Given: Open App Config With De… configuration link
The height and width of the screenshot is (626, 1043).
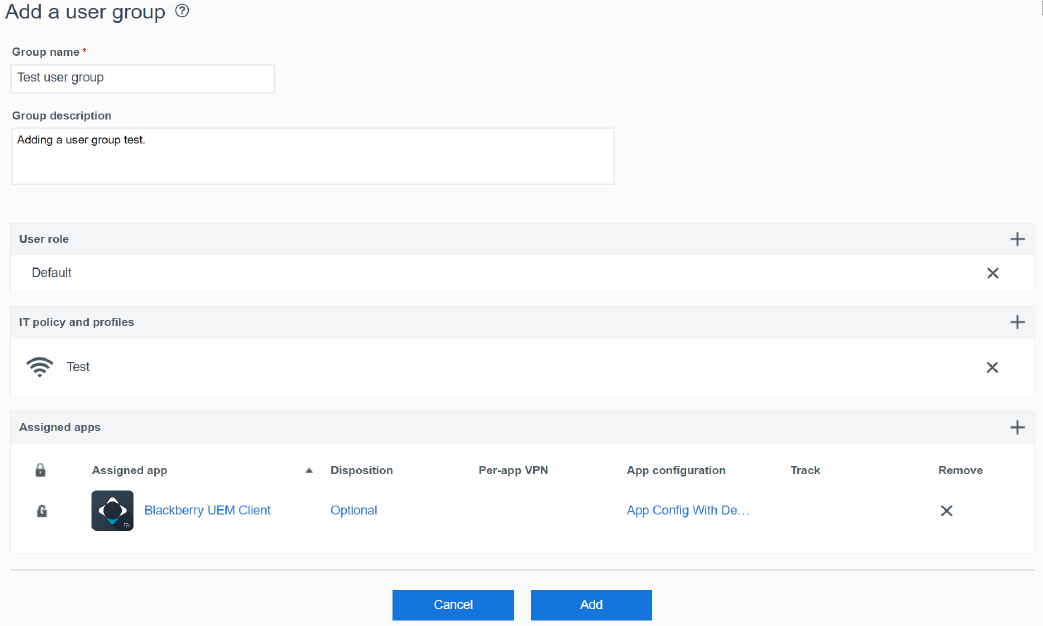Looking at the screenshot, I should coord(687,510).
